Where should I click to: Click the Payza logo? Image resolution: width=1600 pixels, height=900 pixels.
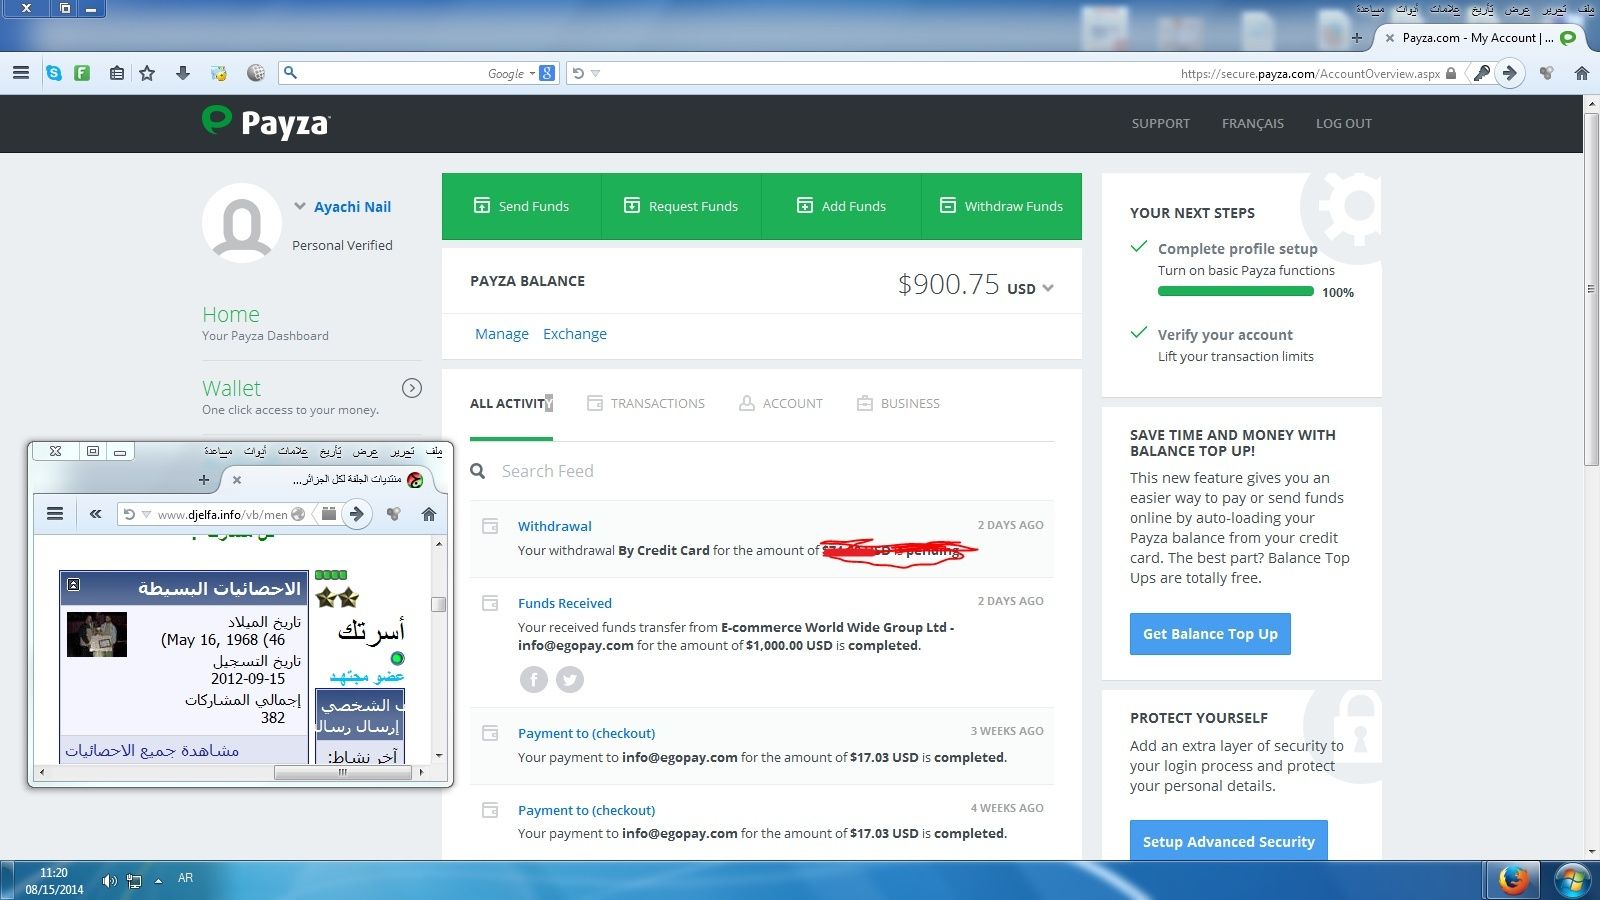(x=265, y=122)
